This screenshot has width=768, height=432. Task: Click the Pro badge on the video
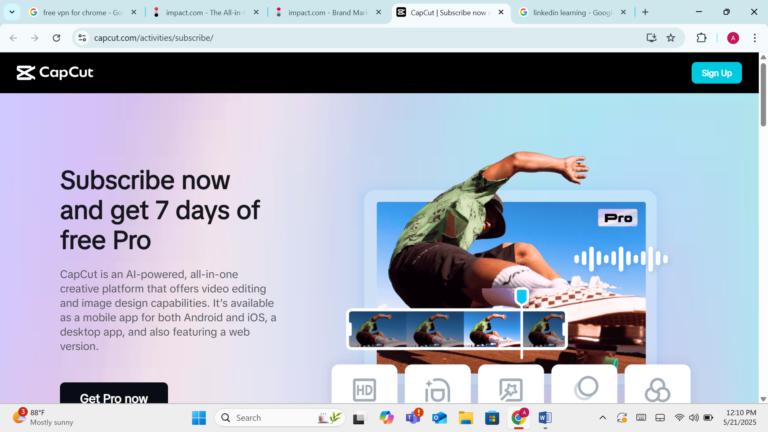618,217
